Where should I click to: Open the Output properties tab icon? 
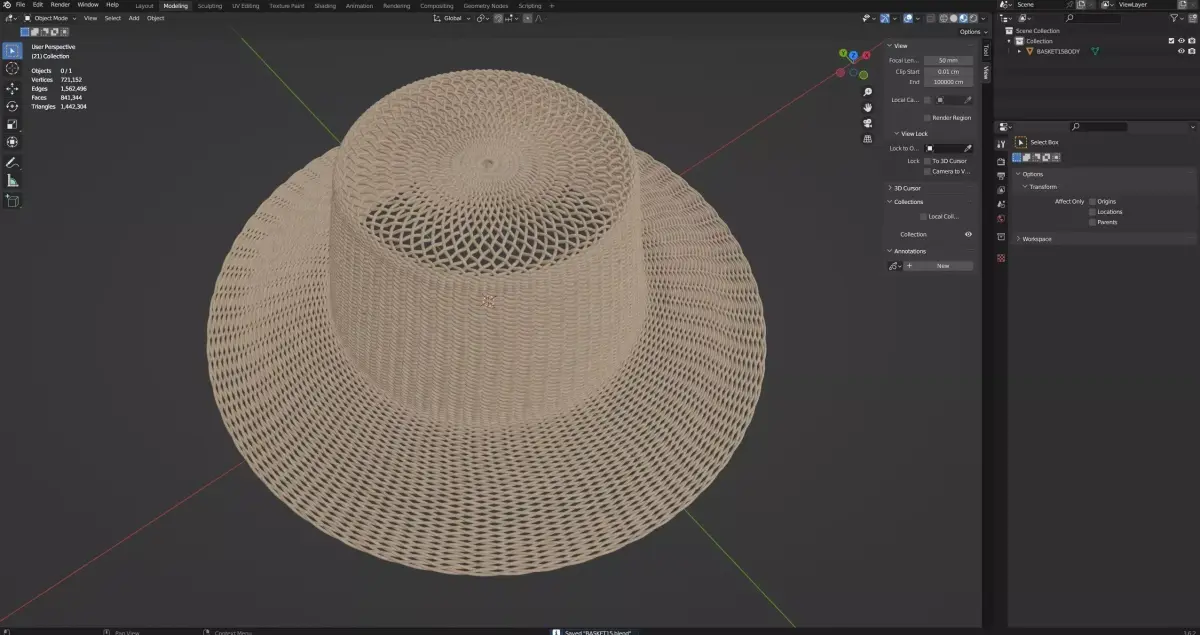[x=1001, y=175]
